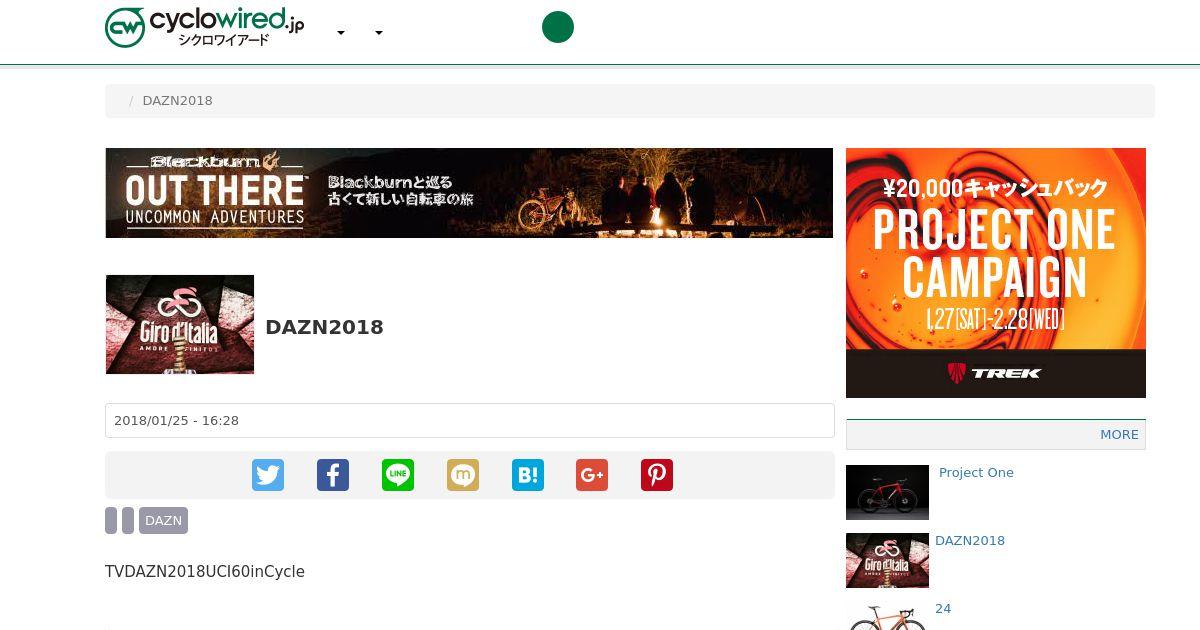Open sidebar article link starting with 24
The width and height of the screenshot is (1200, 630).
click(943, 609)
